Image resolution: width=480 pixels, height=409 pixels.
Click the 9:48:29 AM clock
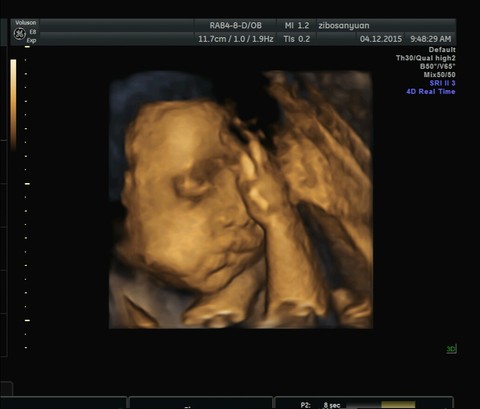pyautogui.click(x=431, y=39)
